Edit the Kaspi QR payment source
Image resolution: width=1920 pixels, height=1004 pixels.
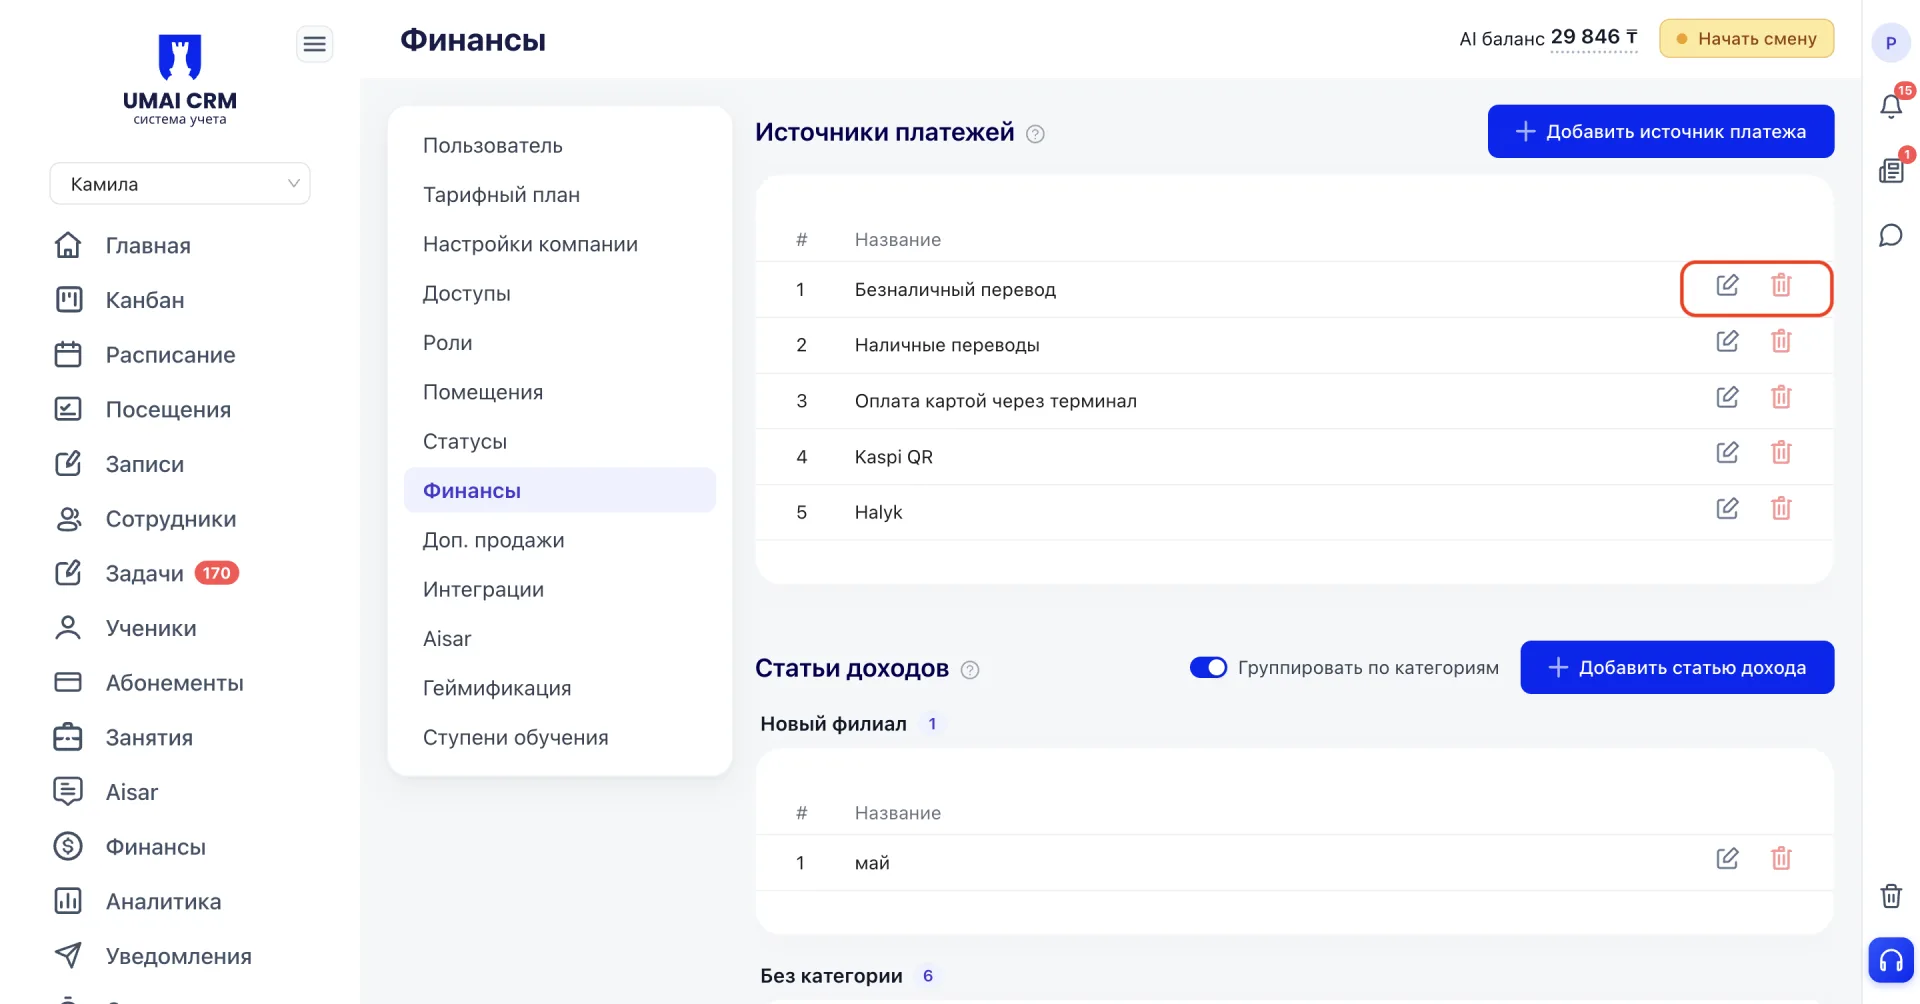pos(1727,452)
